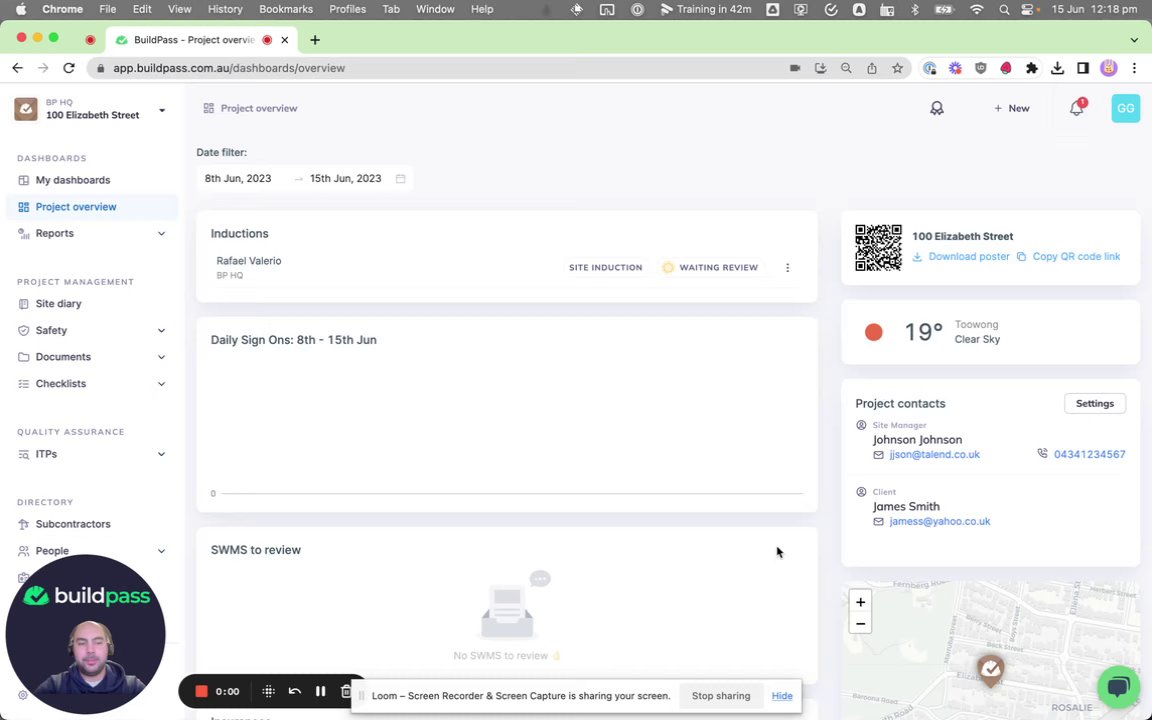The width and height of the screenshot is (1152, 720).
Task: Click the Loom grid drag handle icon
Action: [x=268, y=691]
